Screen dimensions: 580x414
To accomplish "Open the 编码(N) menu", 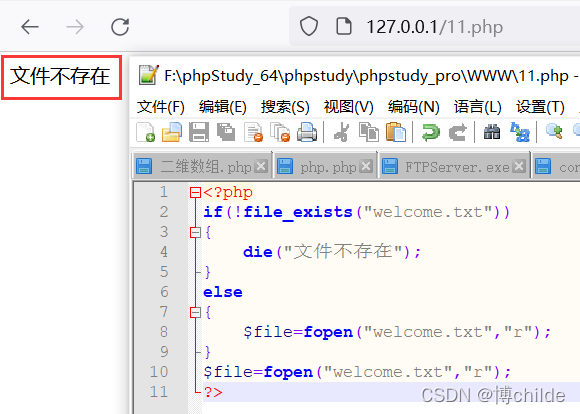I will point(414,107).
